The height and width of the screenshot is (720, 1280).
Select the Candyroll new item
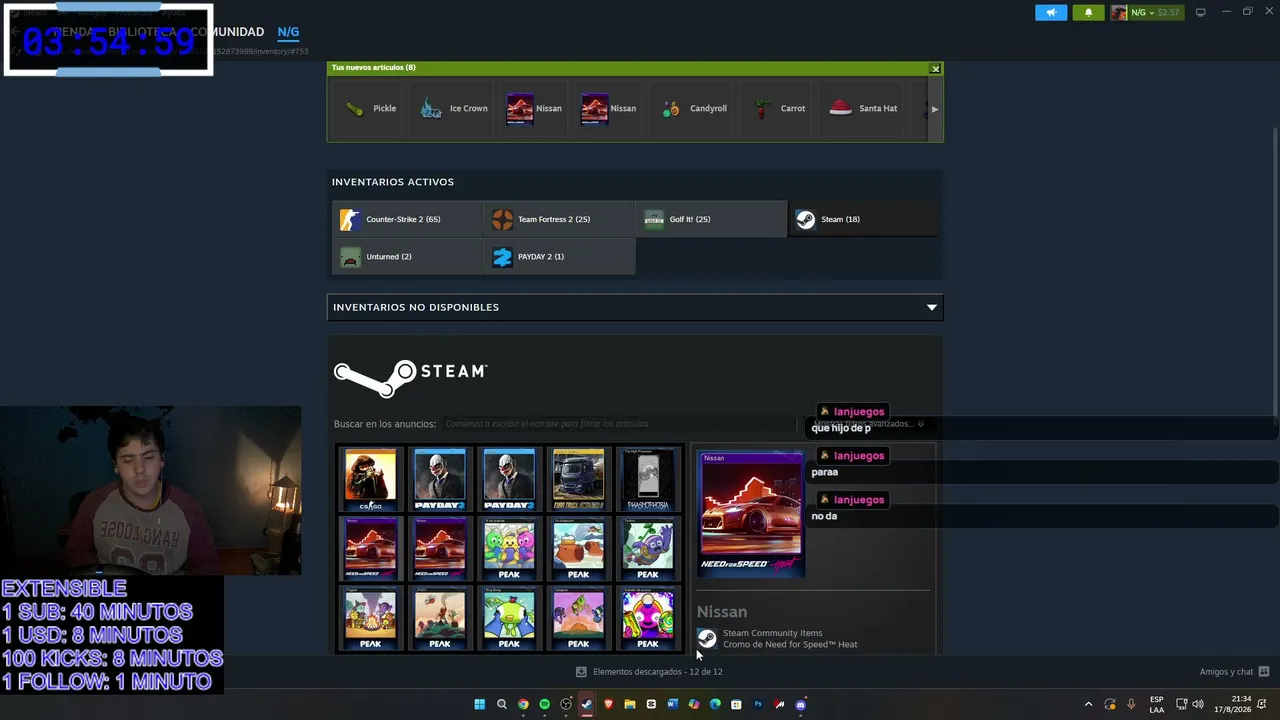(x=694, y=108)
